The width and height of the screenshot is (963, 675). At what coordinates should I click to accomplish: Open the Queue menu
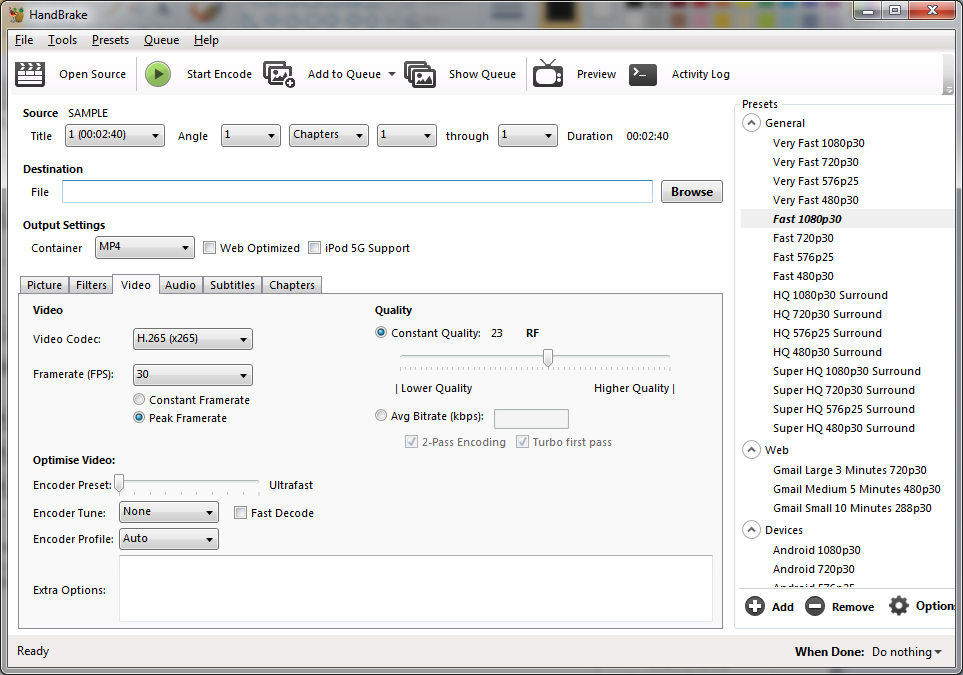pyautogui.click(x=162, y=40)
